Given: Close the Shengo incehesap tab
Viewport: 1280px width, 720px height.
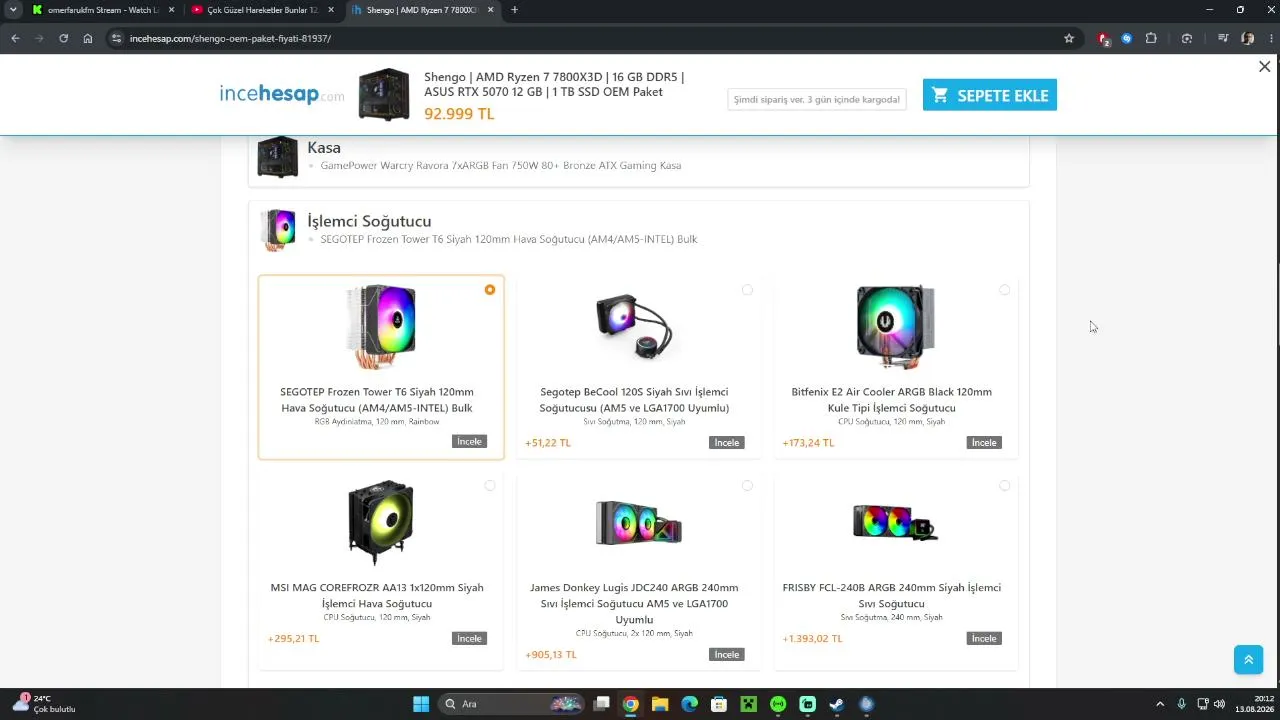Looking at the screenshot, I should (490, 10).
